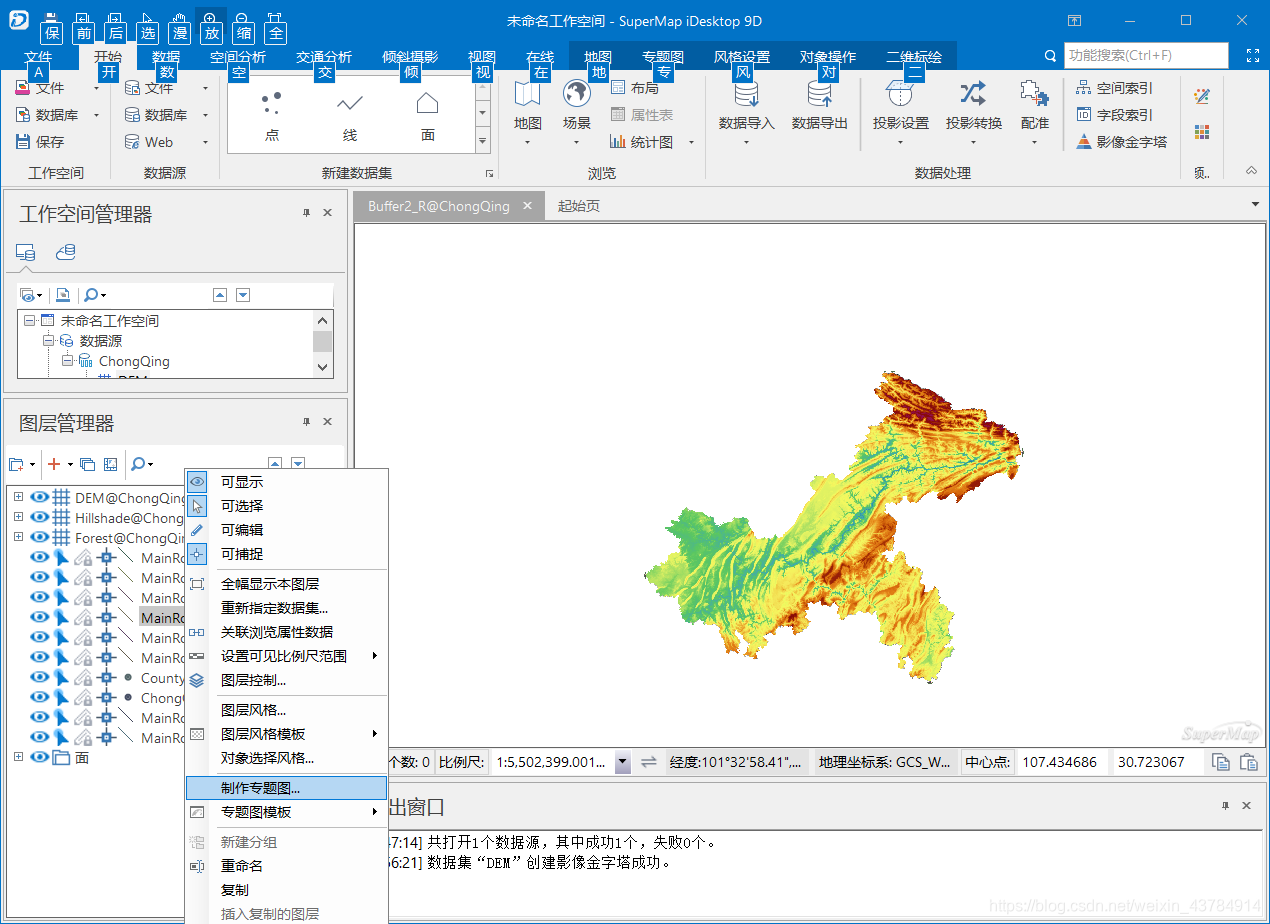The width and height of the screenshot is (1270, 924).
Task: Expand the DEM@ChongQing layer node
Action: 18,497
